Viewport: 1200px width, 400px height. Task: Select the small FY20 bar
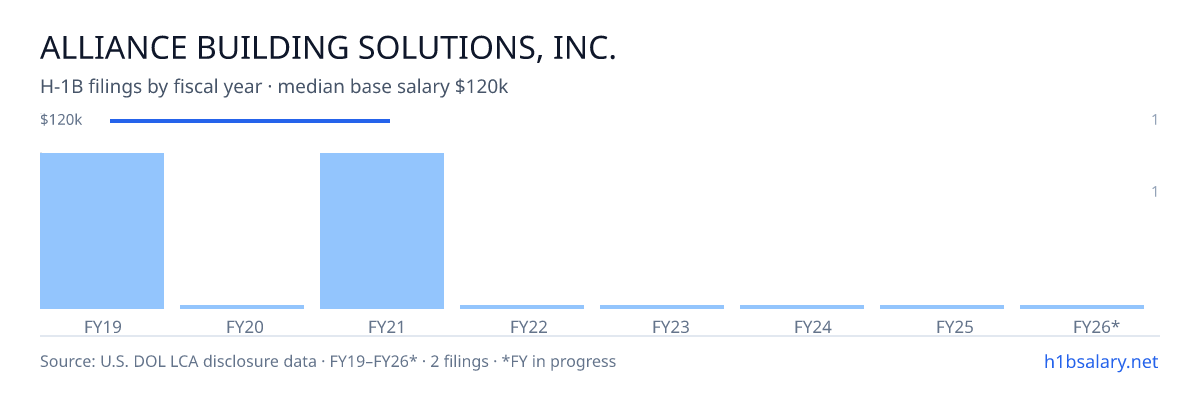point(242,307)
